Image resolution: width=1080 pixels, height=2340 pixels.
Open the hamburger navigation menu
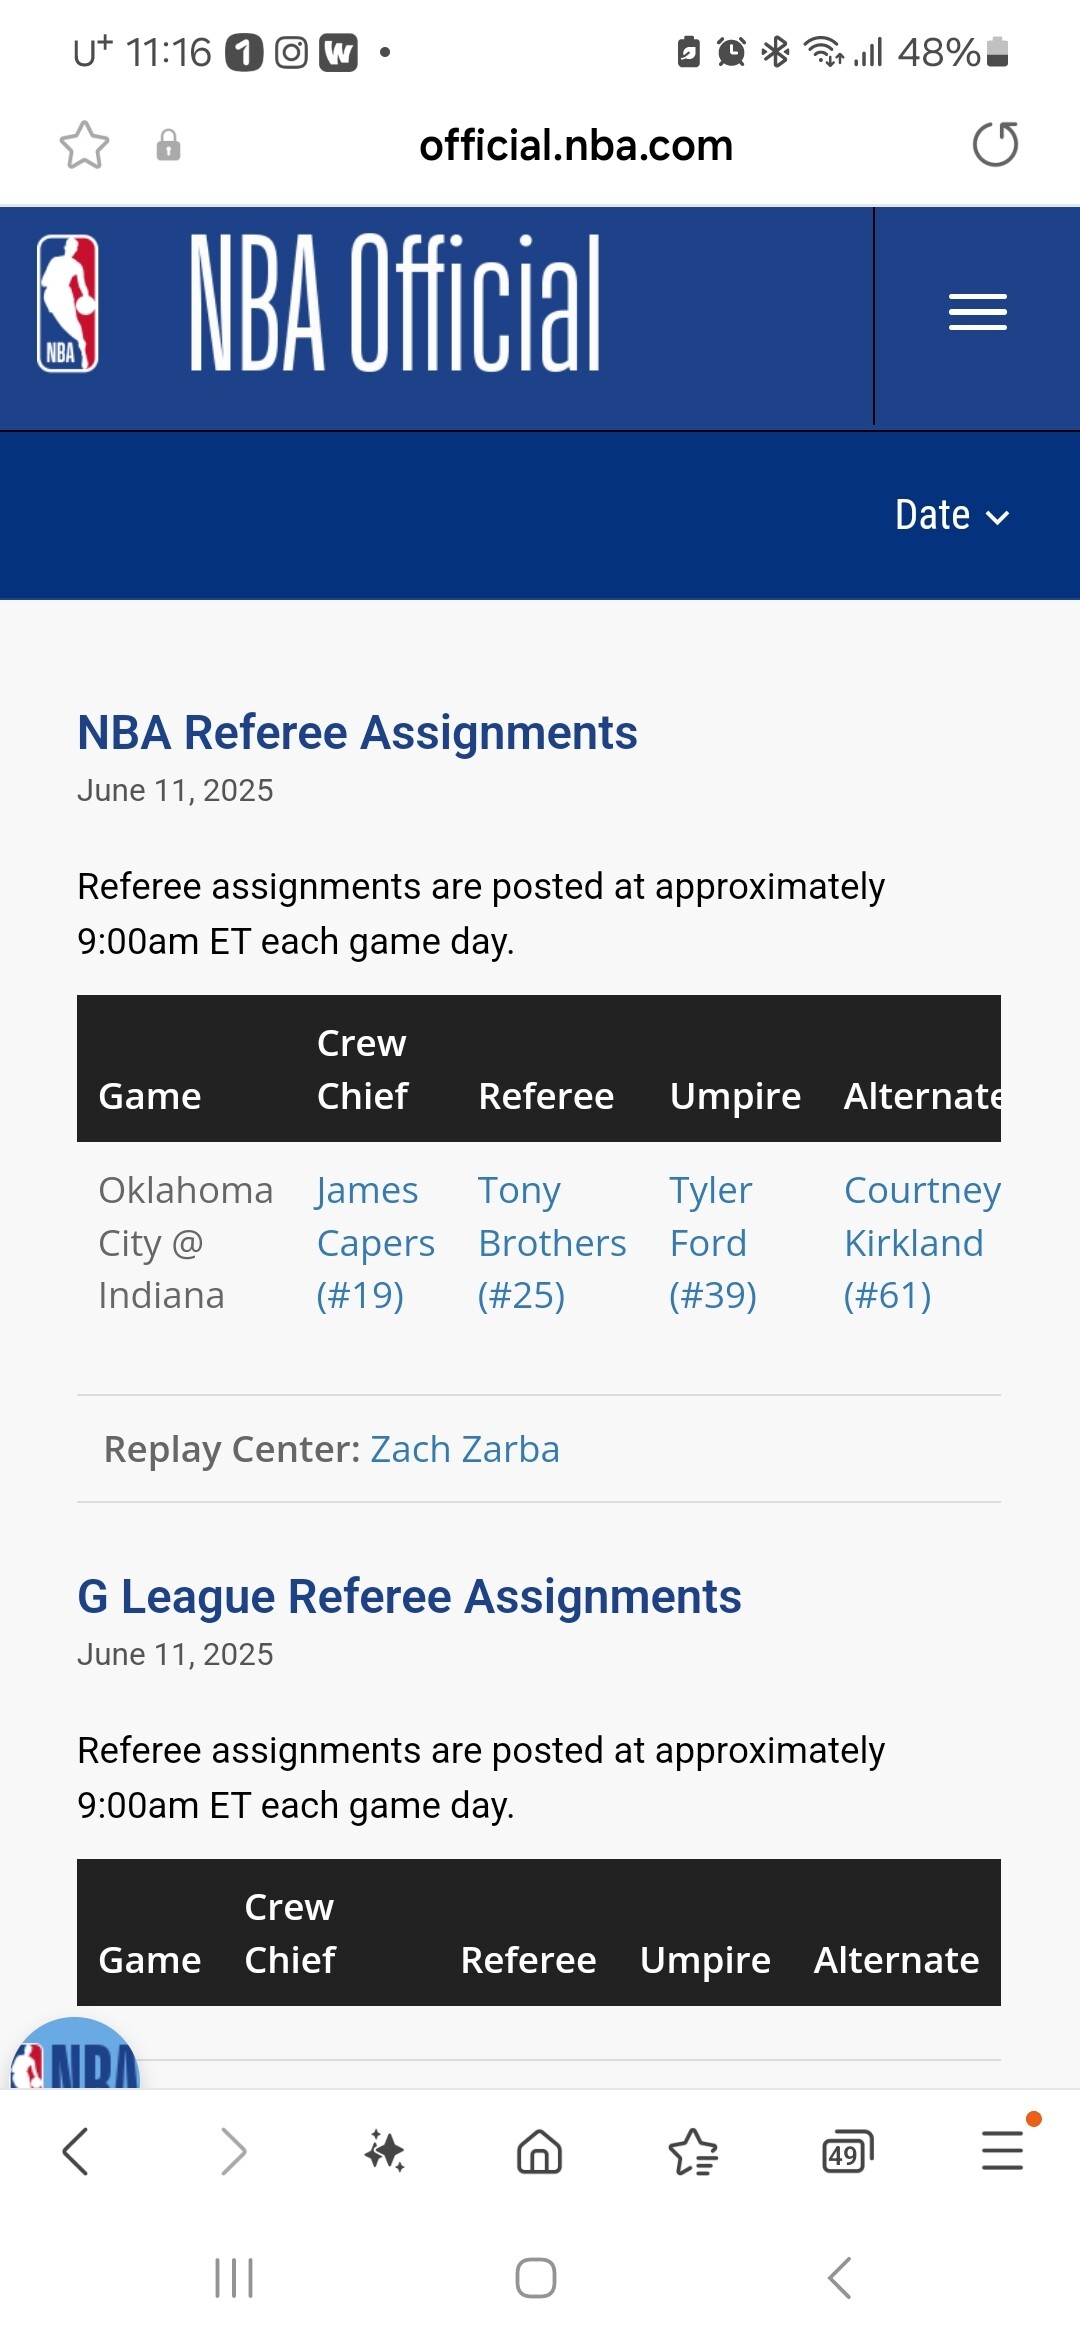point(977,312)
